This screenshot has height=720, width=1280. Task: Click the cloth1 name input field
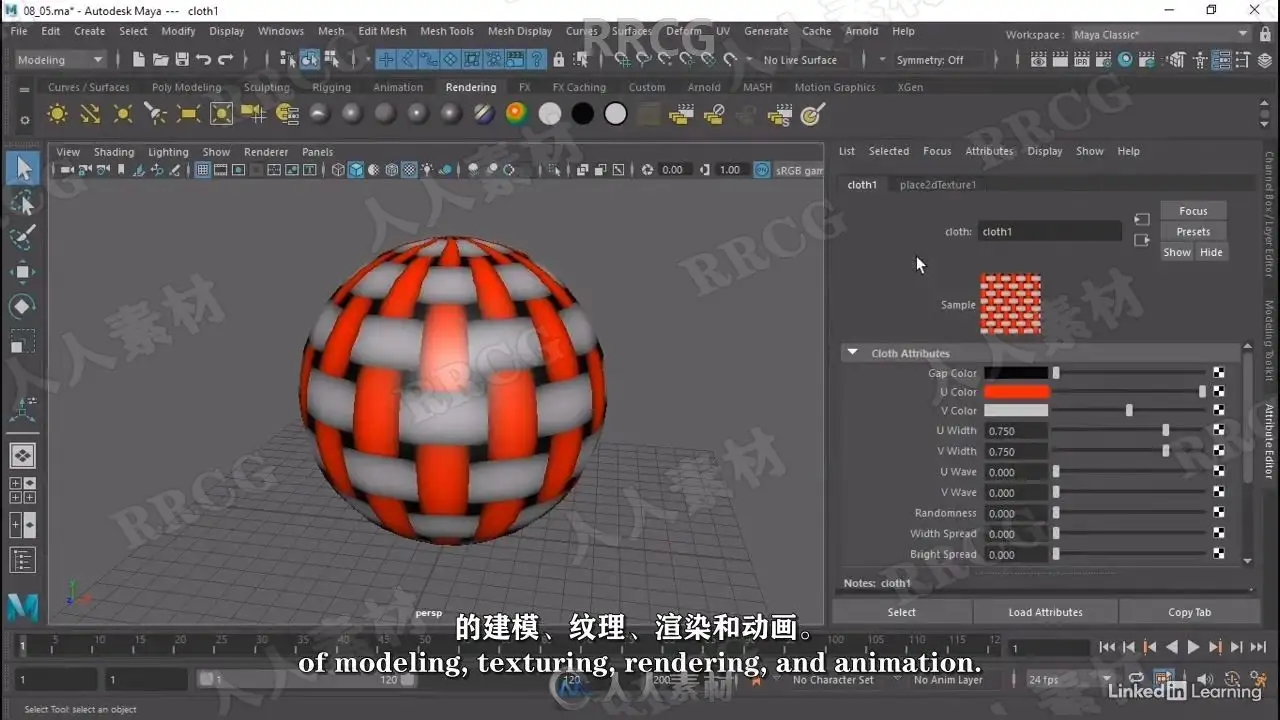tap(1049, 231)
